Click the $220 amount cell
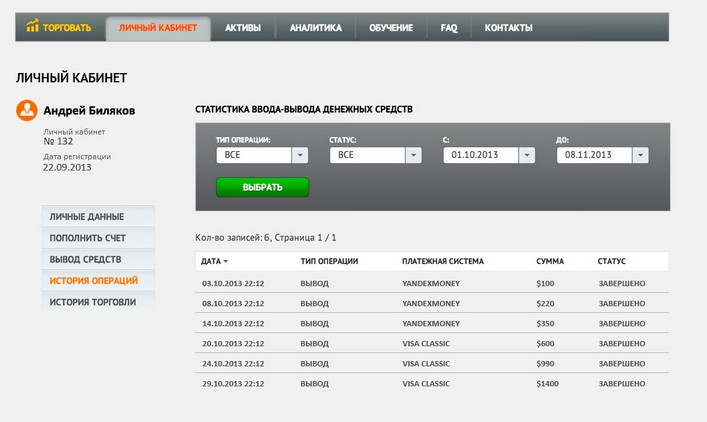 coord(546,304)
